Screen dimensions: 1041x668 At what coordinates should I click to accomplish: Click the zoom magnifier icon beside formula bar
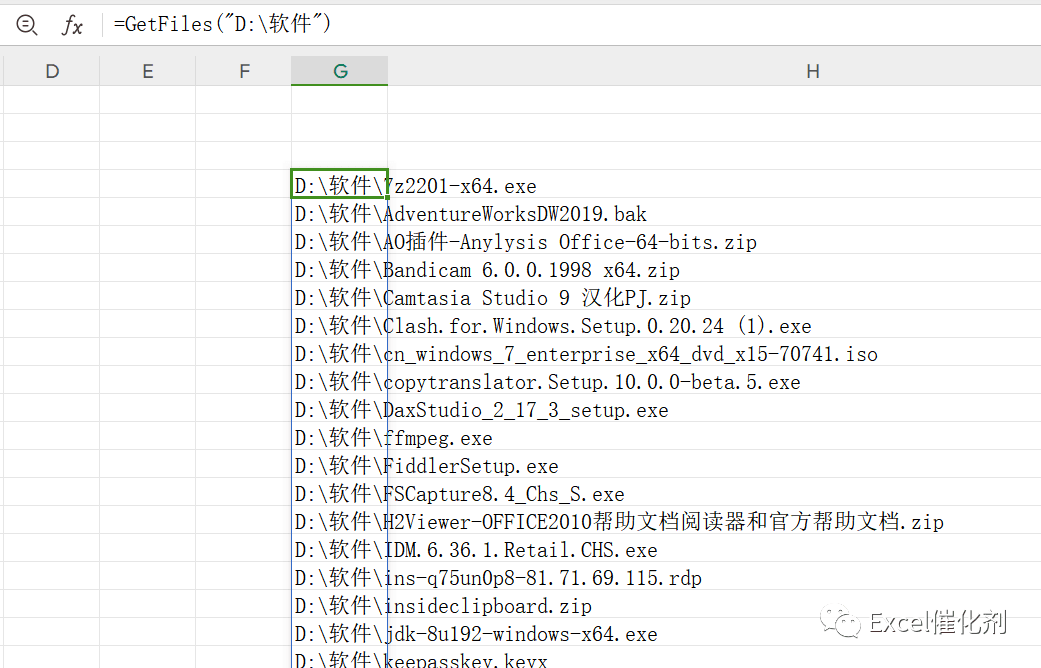point(27,25)
